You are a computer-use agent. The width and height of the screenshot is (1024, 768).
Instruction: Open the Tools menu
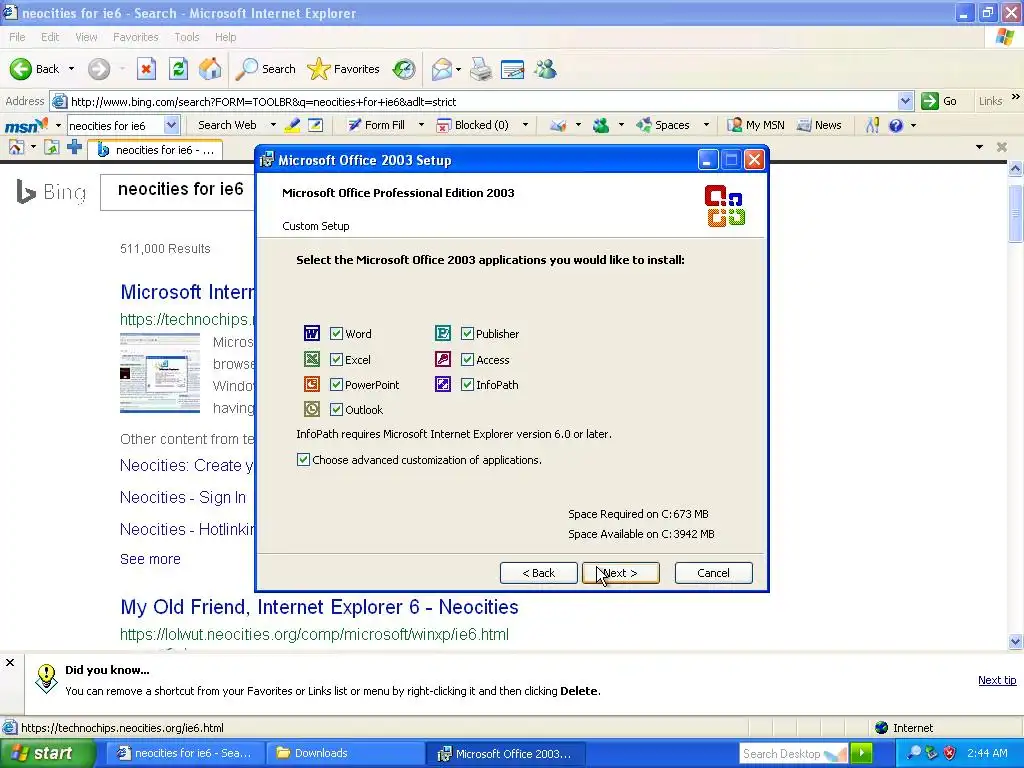point(187,37)
